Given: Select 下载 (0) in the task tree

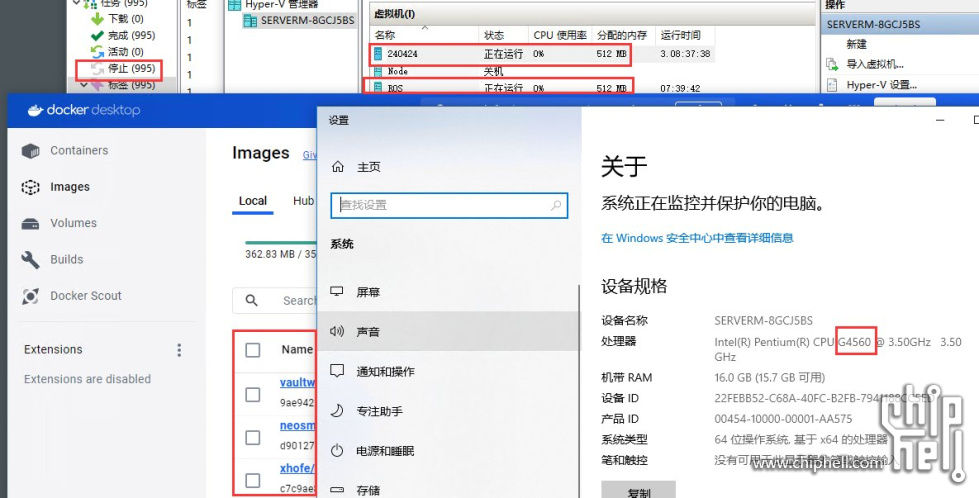Looking at the screenshot, I should 117,19.
